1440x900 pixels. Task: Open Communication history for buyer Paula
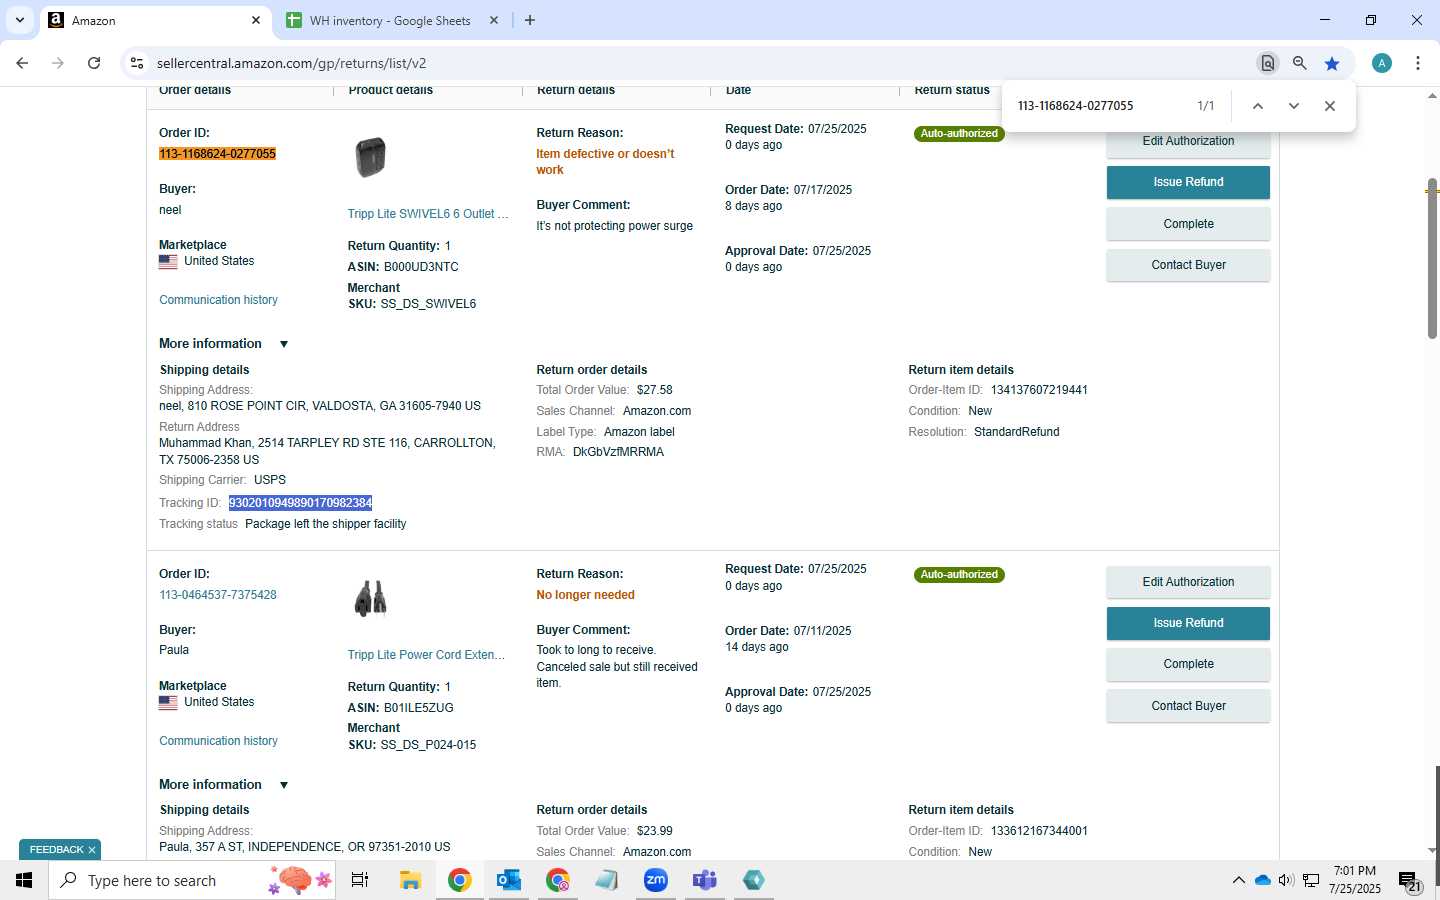pos(218,741)
